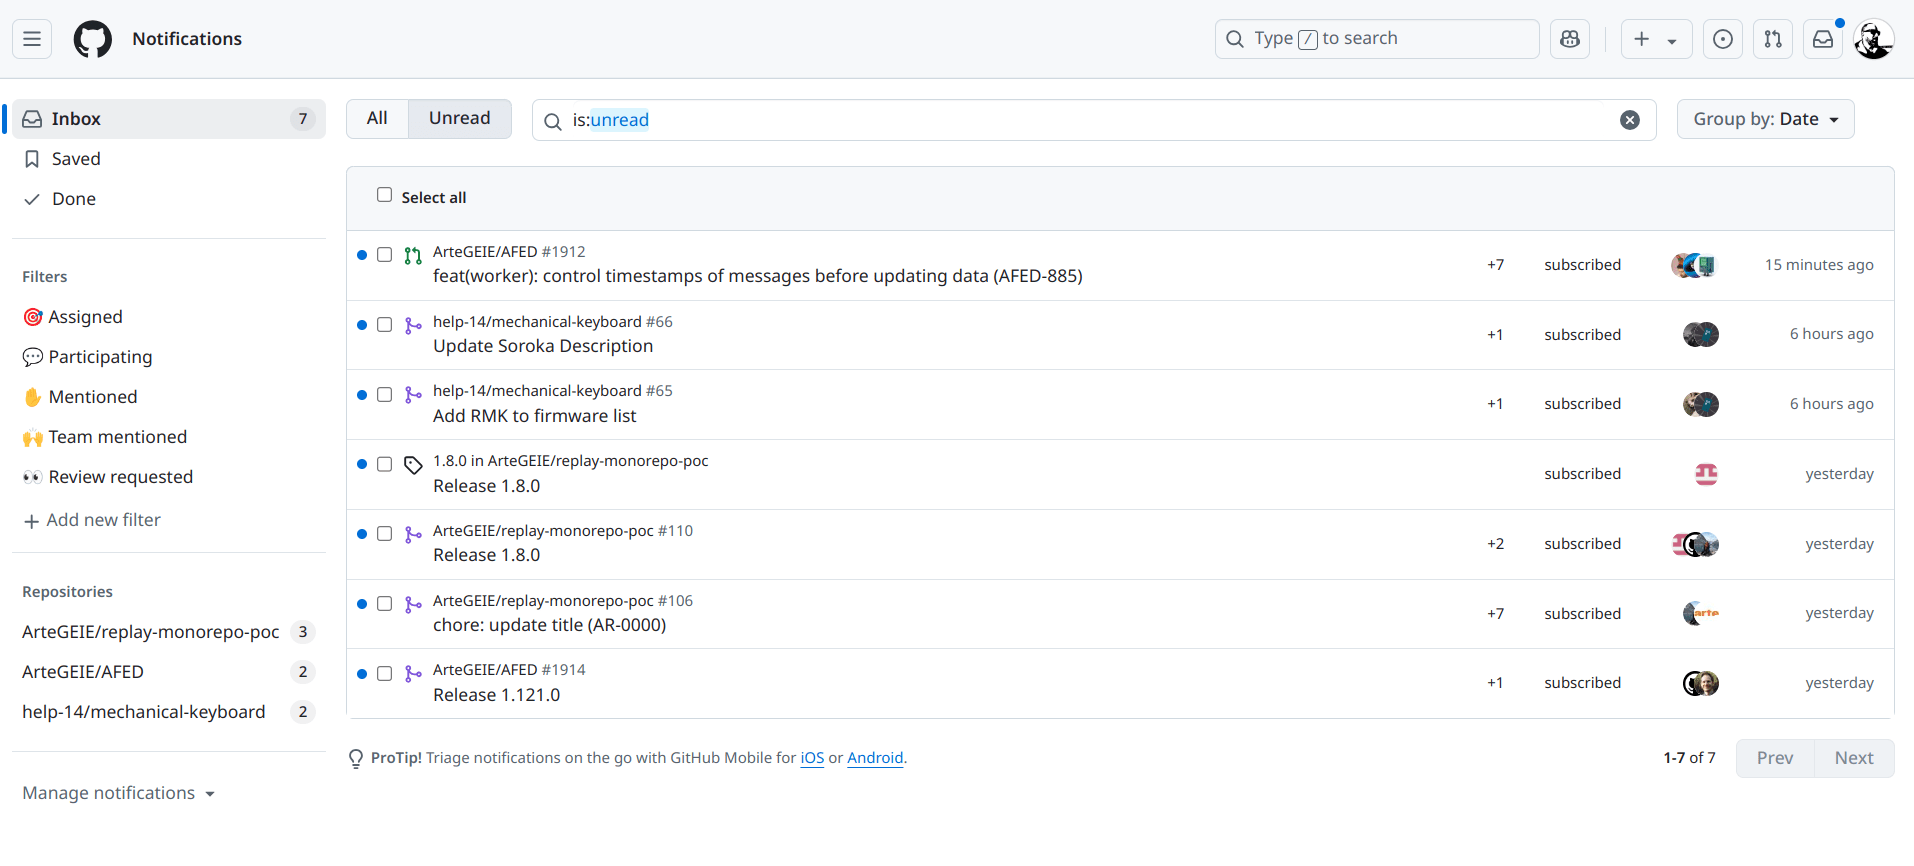Open the Group by: Date dropdown
The image size is (1914, 866).
click(1765, 119)
